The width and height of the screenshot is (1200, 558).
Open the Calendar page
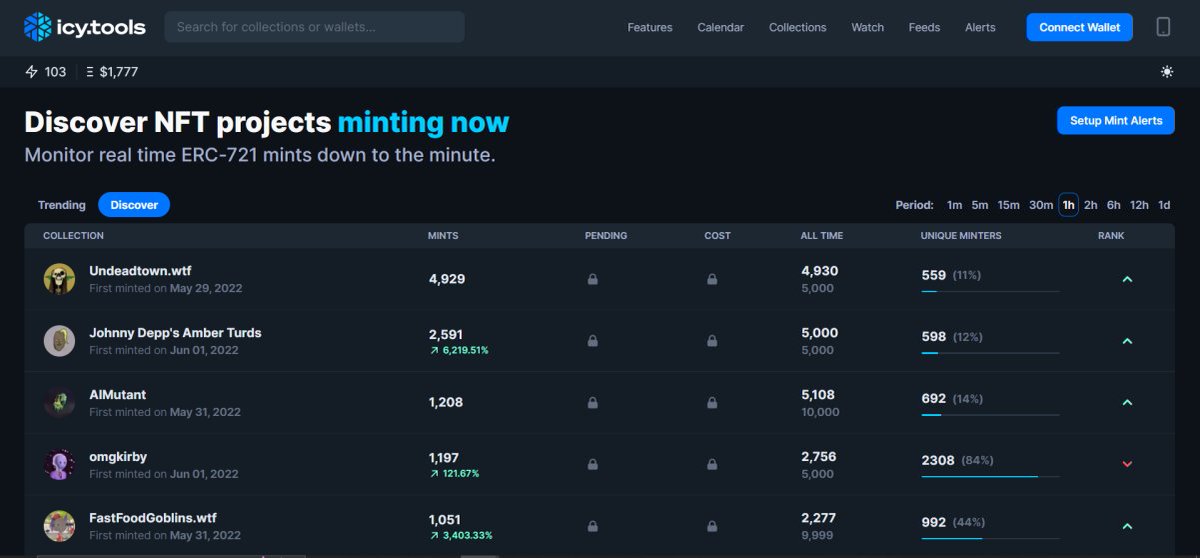721,27
